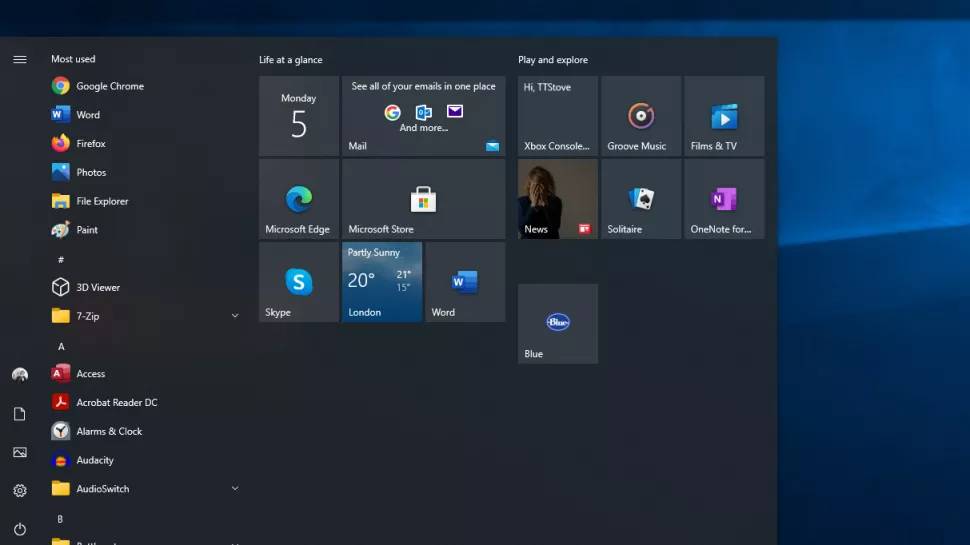Open the Microsoft Store tile

tap(424, 199)
